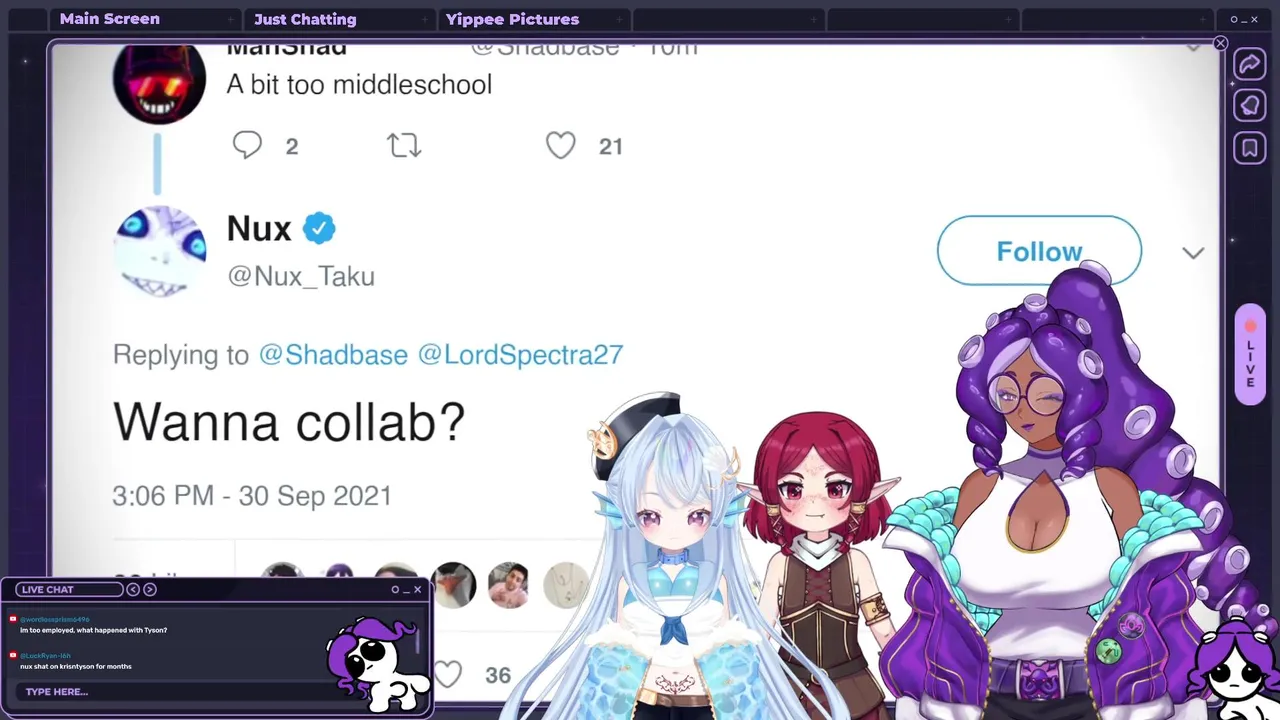Open the @Shadbase mention link
The height and width of the screenshot is (720, 1280).
point(333,355)
